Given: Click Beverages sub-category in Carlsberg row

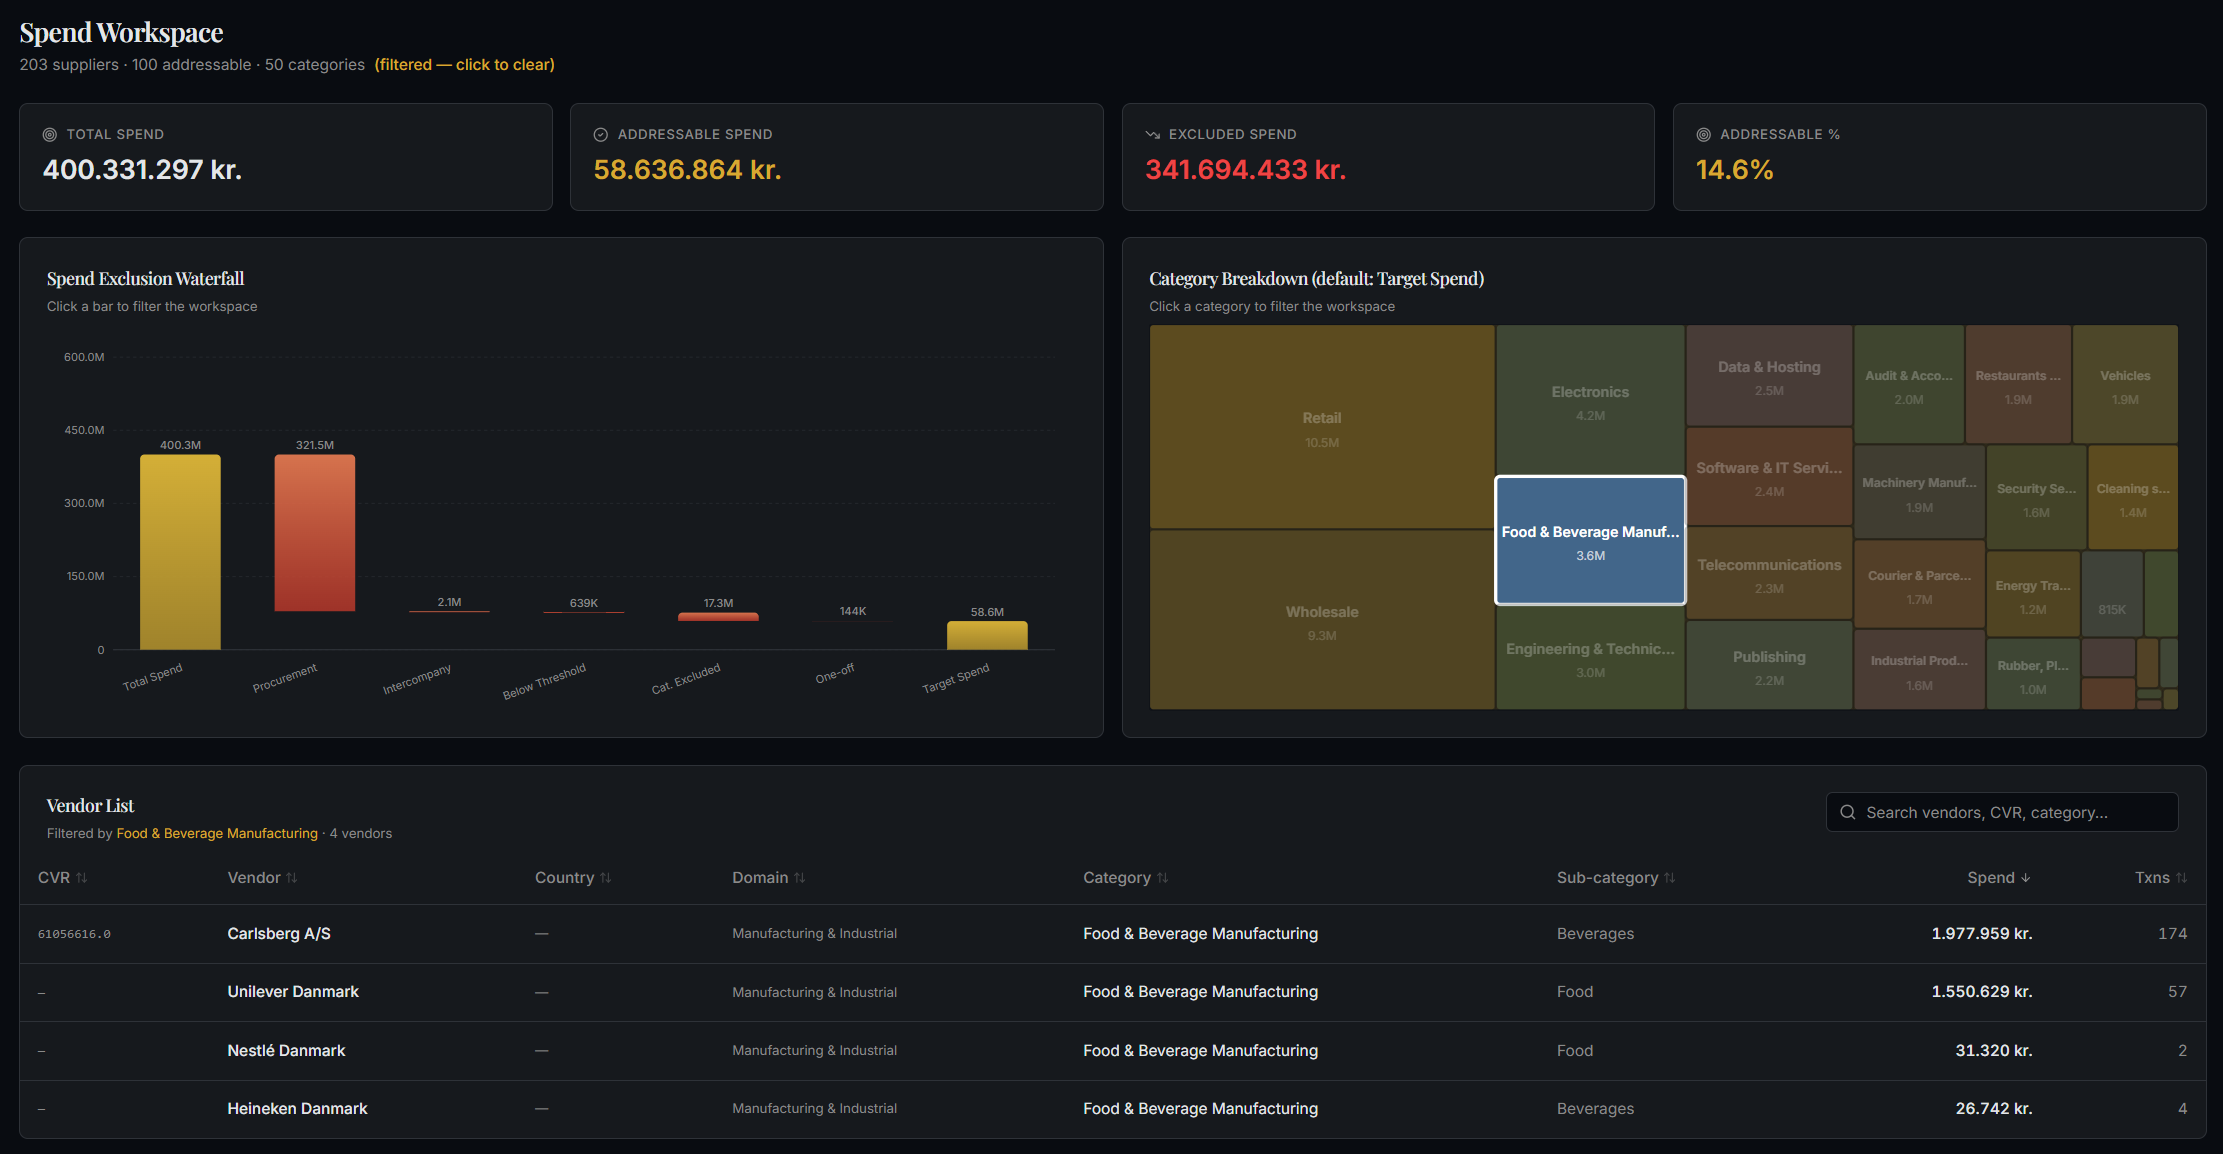Looking at the screenshot, I should (1595, 934).
